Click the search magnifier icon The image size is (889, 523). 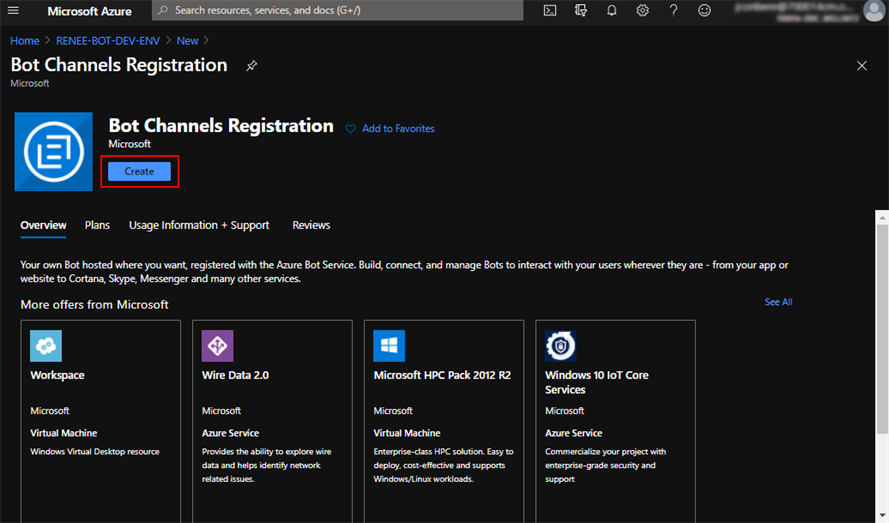pyautogui.click(x=163, y=10)
